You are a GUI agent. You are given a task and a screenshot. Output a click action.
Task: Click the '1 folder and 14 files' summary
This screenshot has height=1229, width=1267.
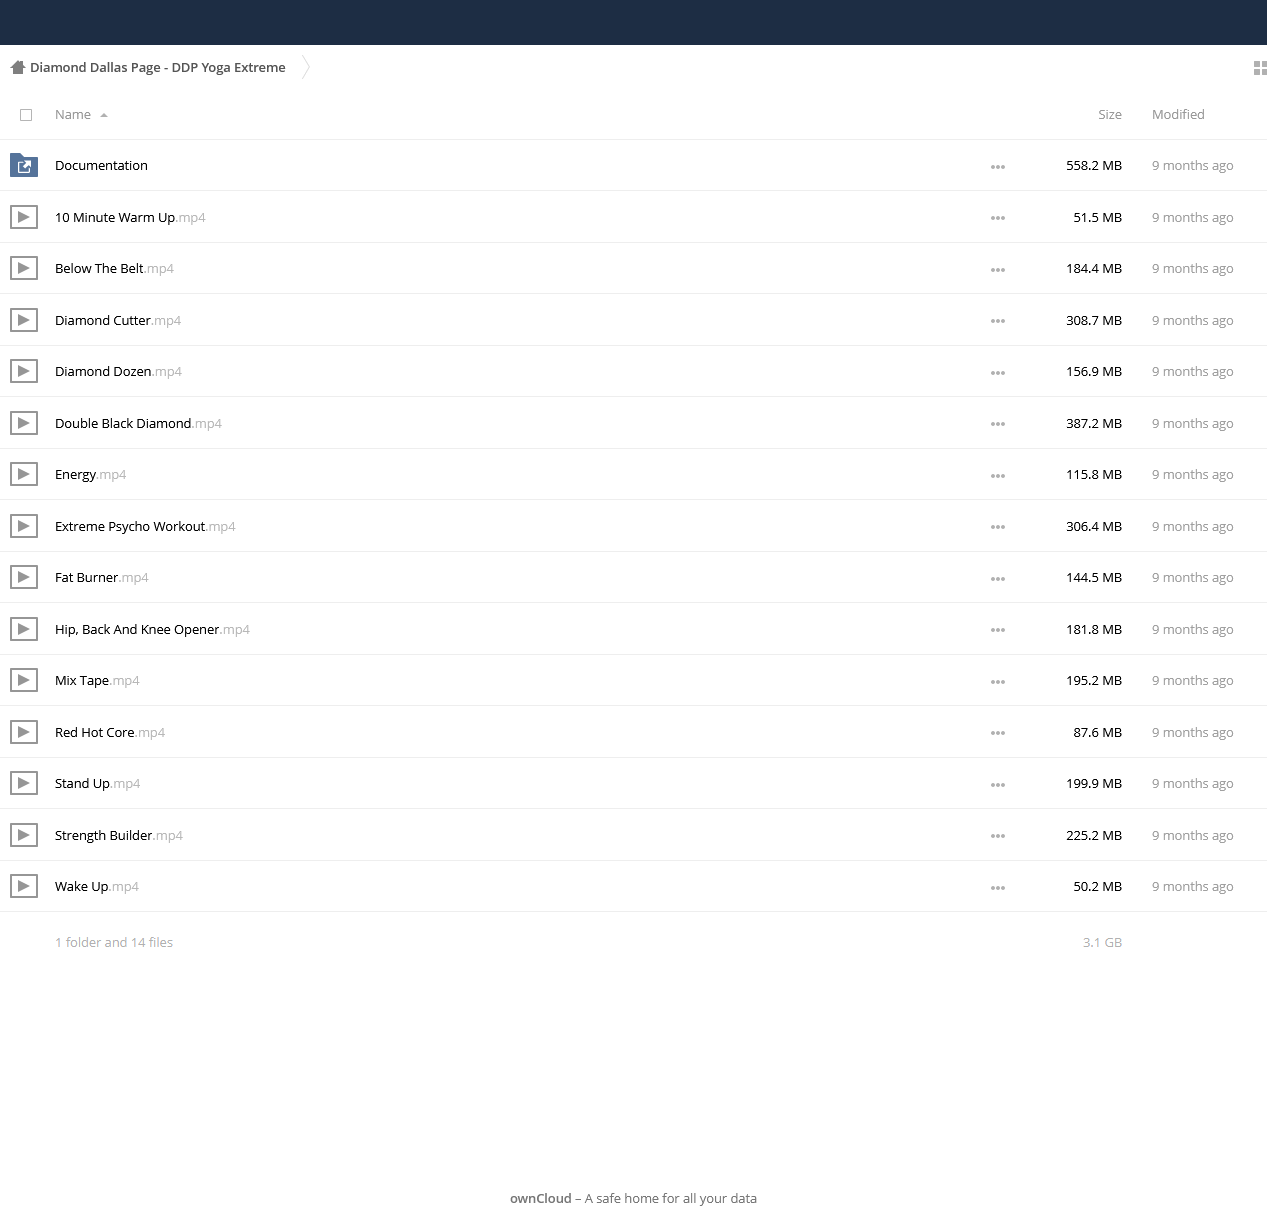[114, 943]
